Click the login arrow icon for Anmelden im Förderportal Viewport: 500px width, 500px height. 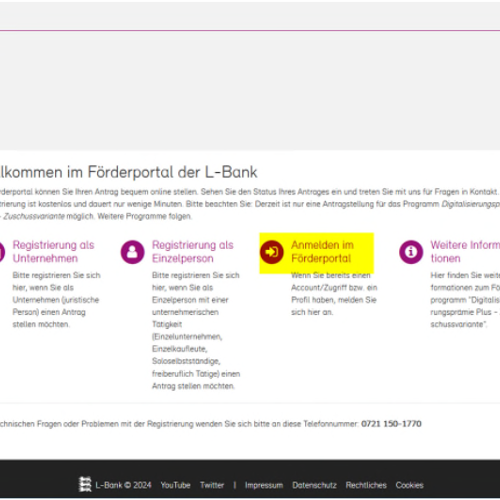272,252
